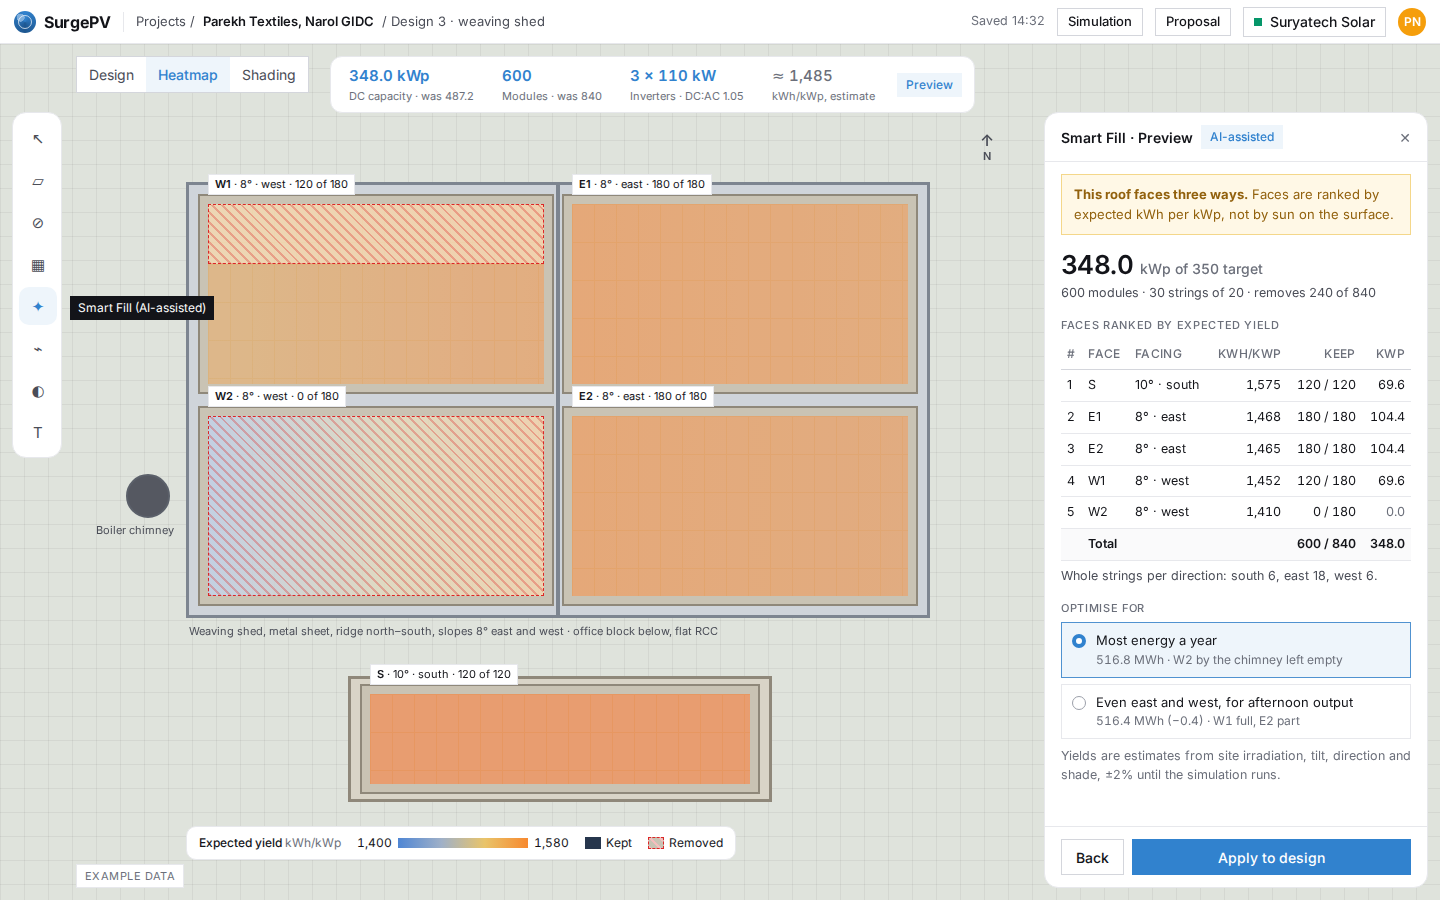Click the north compass arrow
1440x900 pixels.
tap(987, 147)
